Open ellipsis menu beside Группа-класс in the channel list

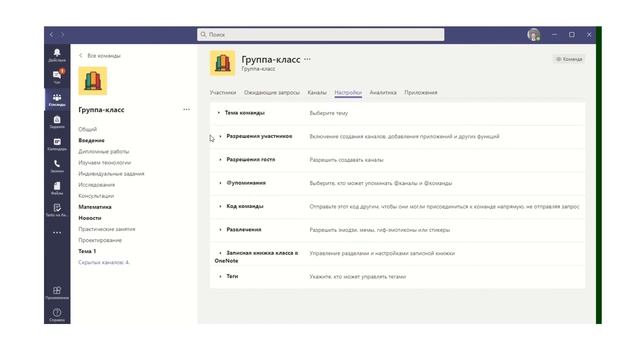pyautogui.click(x=187, y=109)
